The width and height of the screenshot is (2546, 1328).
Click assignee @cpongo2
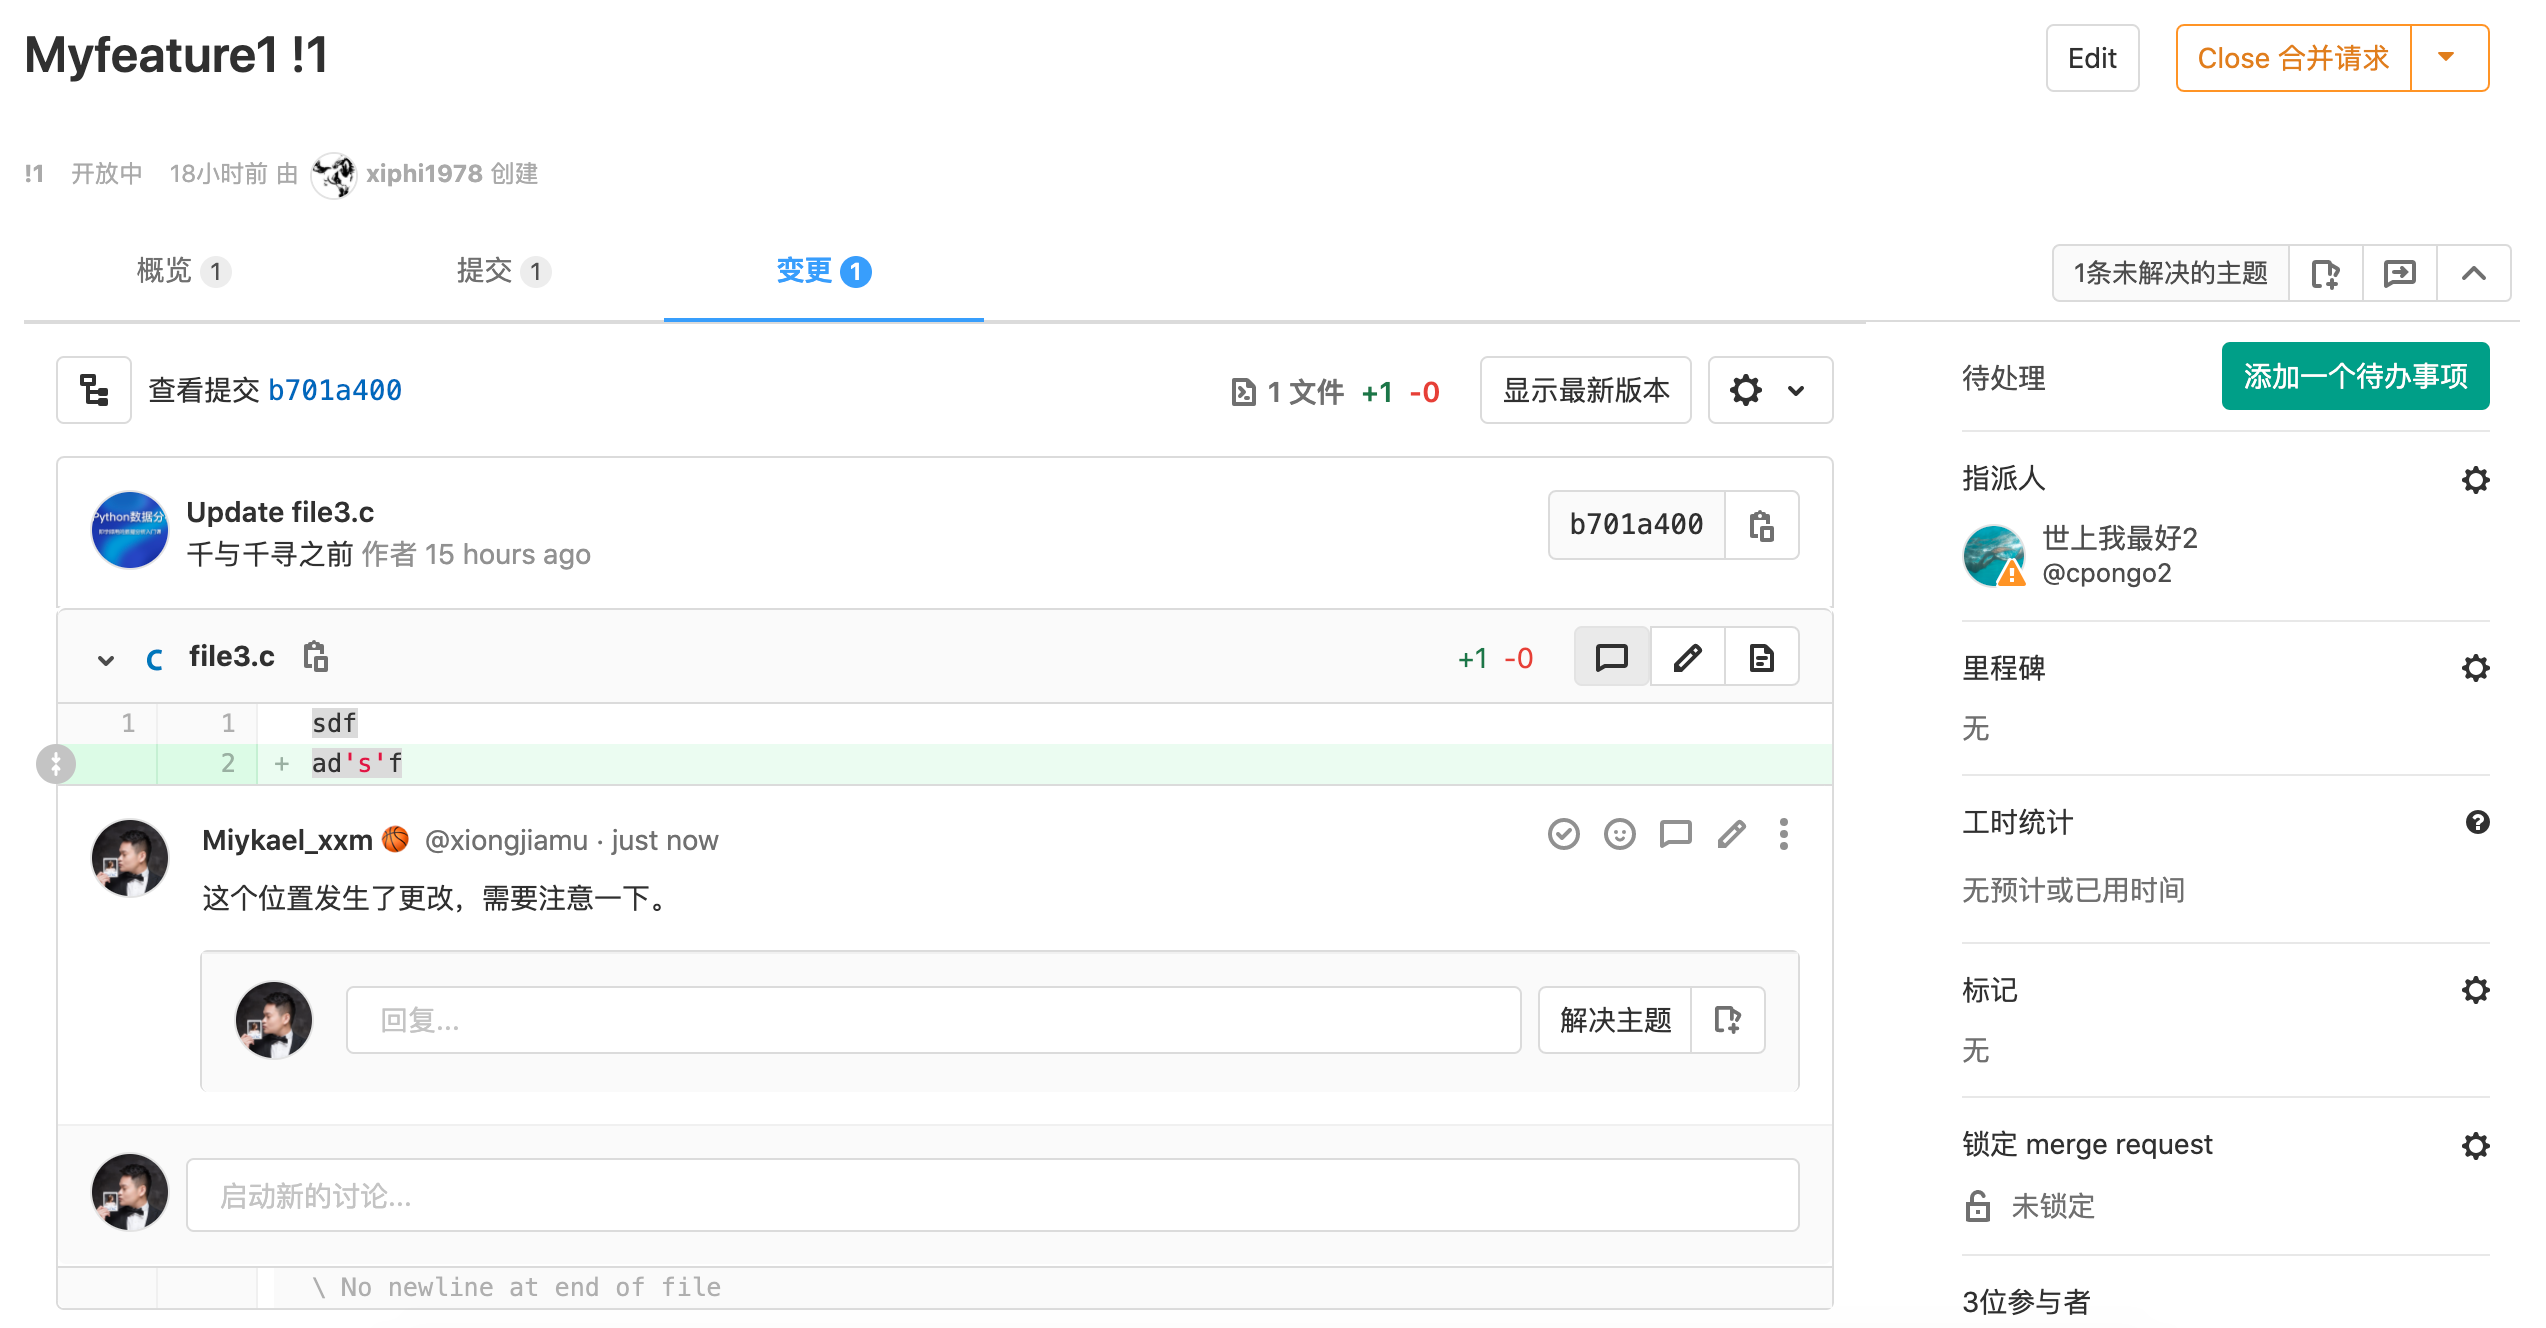click(x=2106, y=573)
